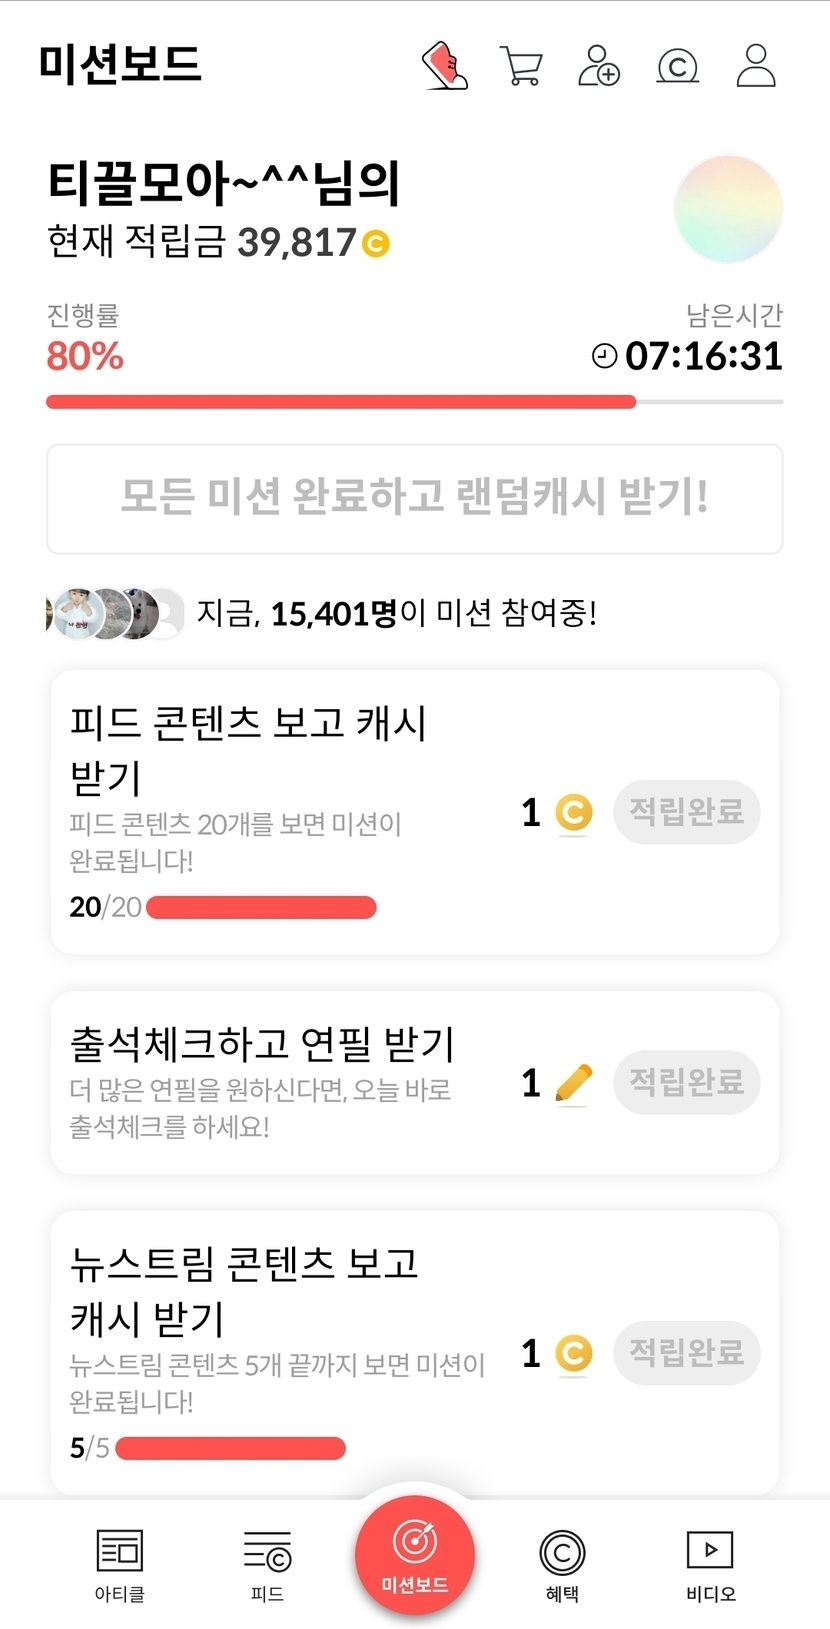Tap the red sneaker icon in header
The width and height of the screenshot is (830, 1629).
[x=445, y=66]
